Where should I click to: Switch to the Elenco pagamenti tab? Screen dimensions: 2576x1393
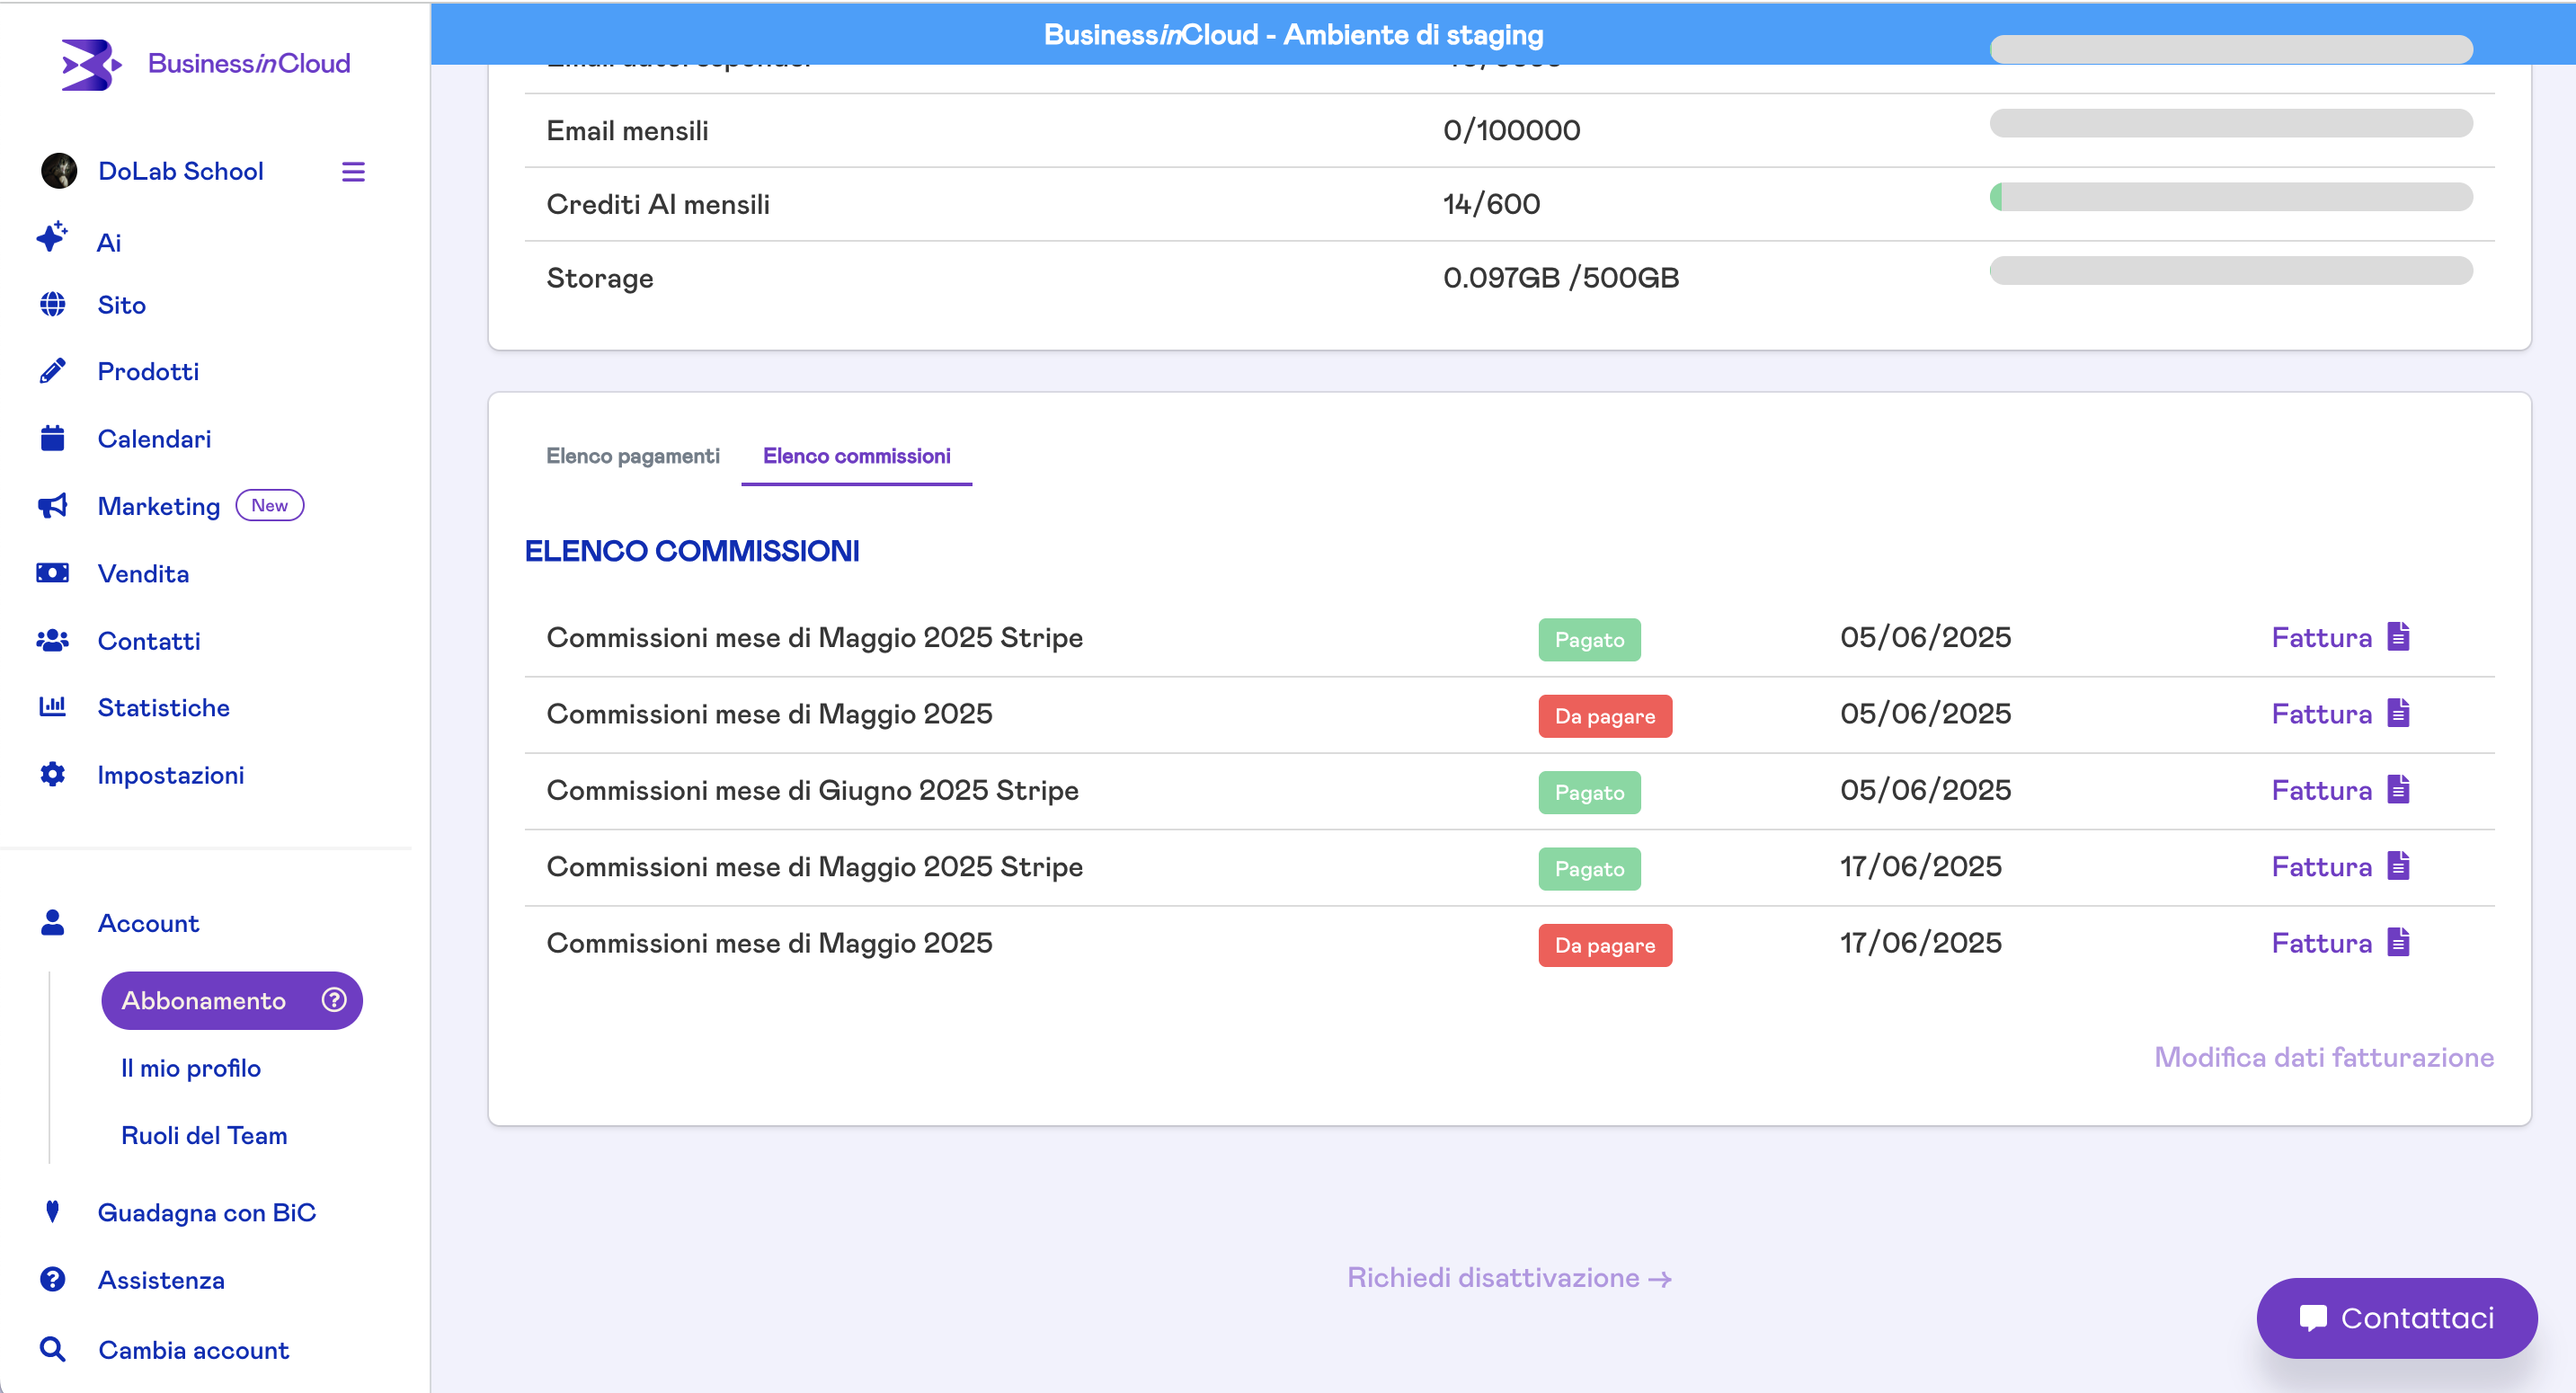tap(632, 456)
